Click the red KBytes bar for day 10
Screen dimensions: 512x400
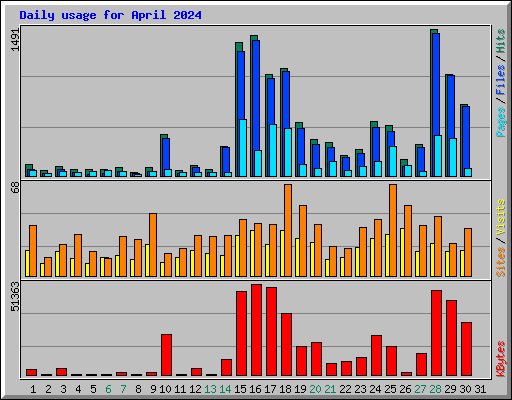[167, 355]
